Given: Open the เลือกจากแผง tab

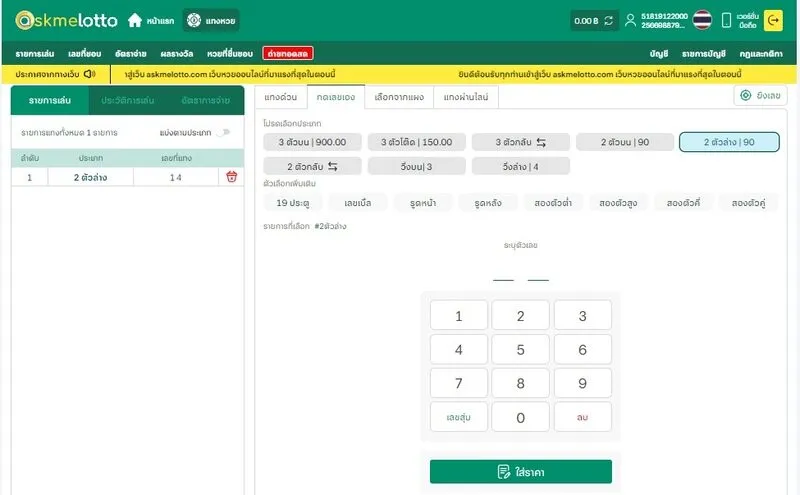Looking at the screenshot, I should pos(398,97).
